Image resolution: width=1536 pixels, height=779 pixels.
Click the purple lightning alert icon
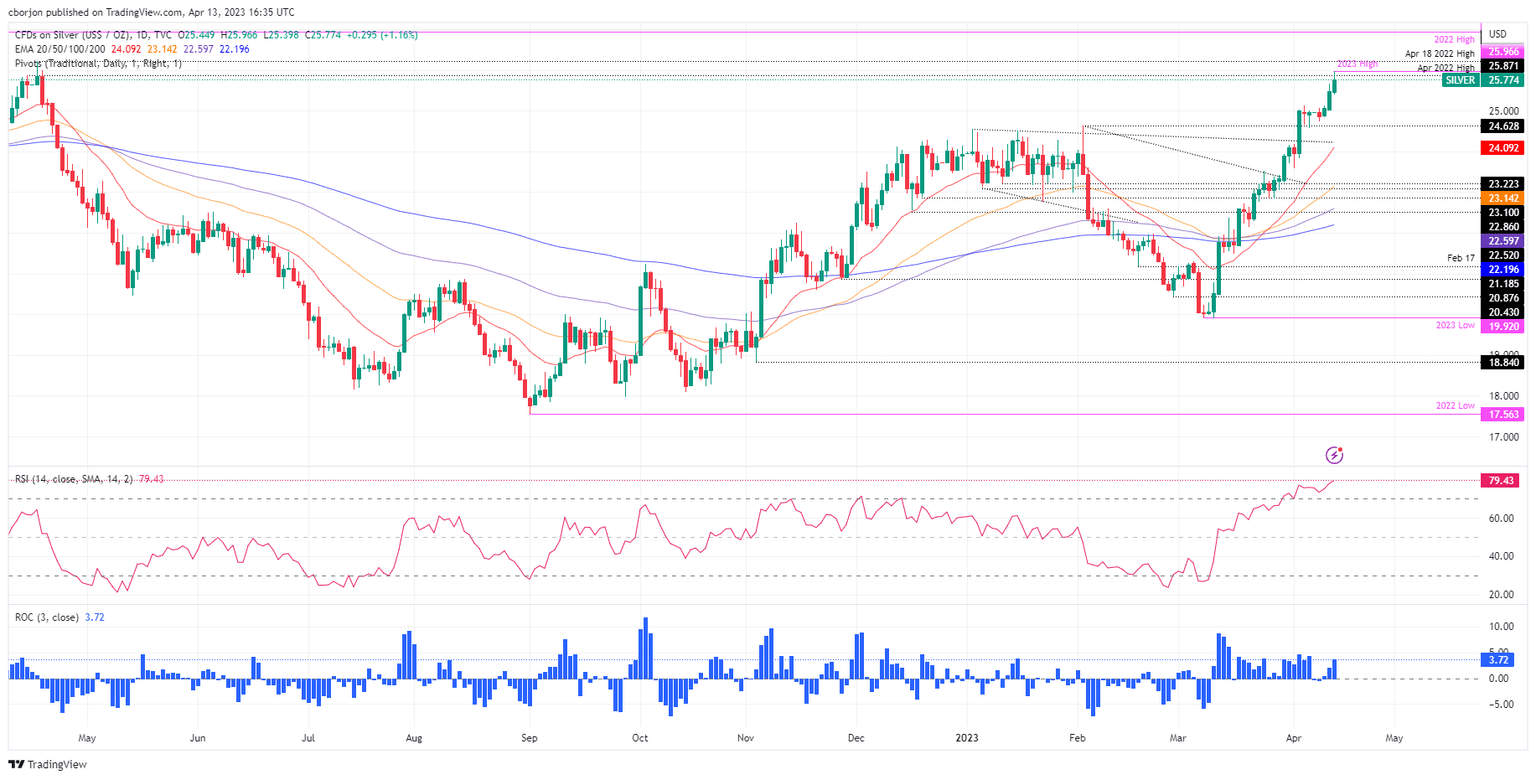(x=1336, y=455)
